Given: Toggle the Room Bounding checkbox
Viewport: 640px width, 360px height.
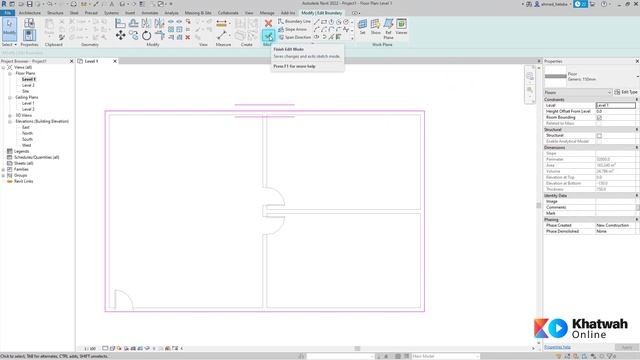Looking at the screenshot, I should coord(599,118).
